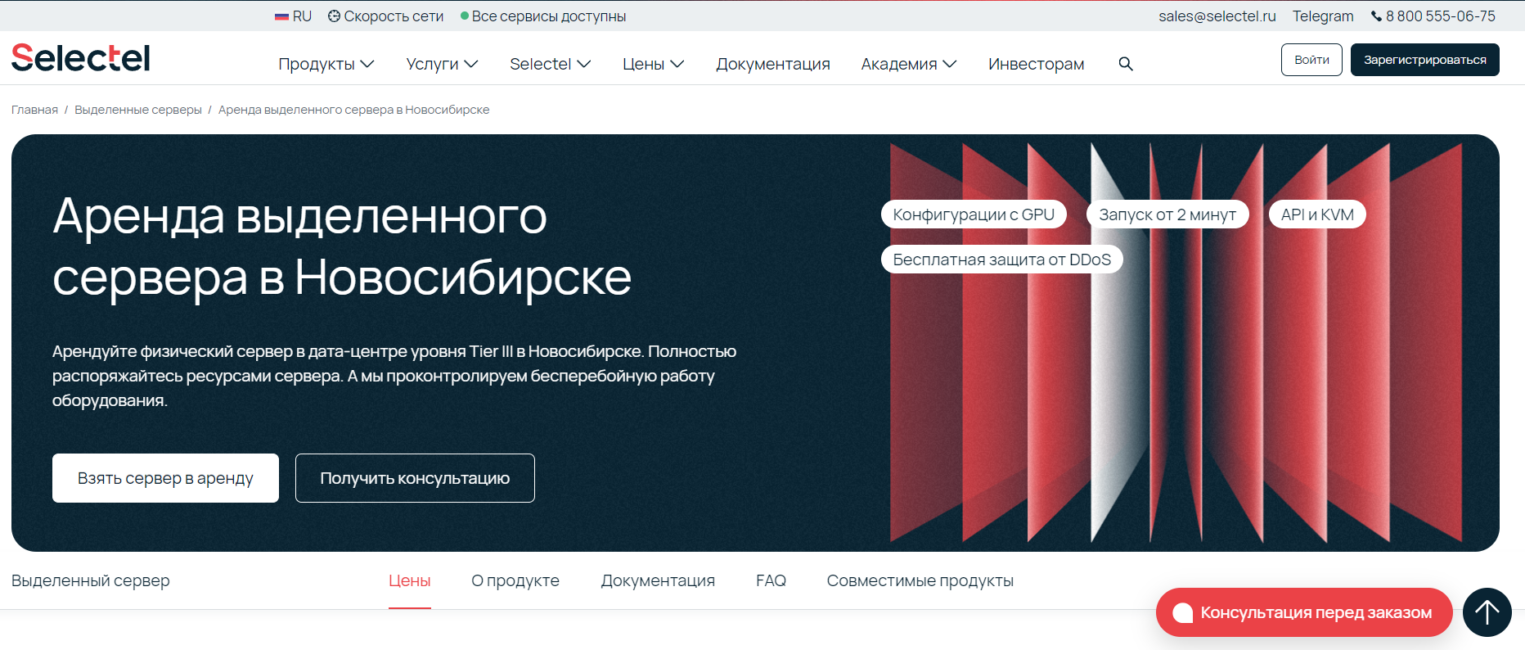Screen dimensions: 1525x650
Task: Click the API и KVM tag
Action: pos(1317,214)
